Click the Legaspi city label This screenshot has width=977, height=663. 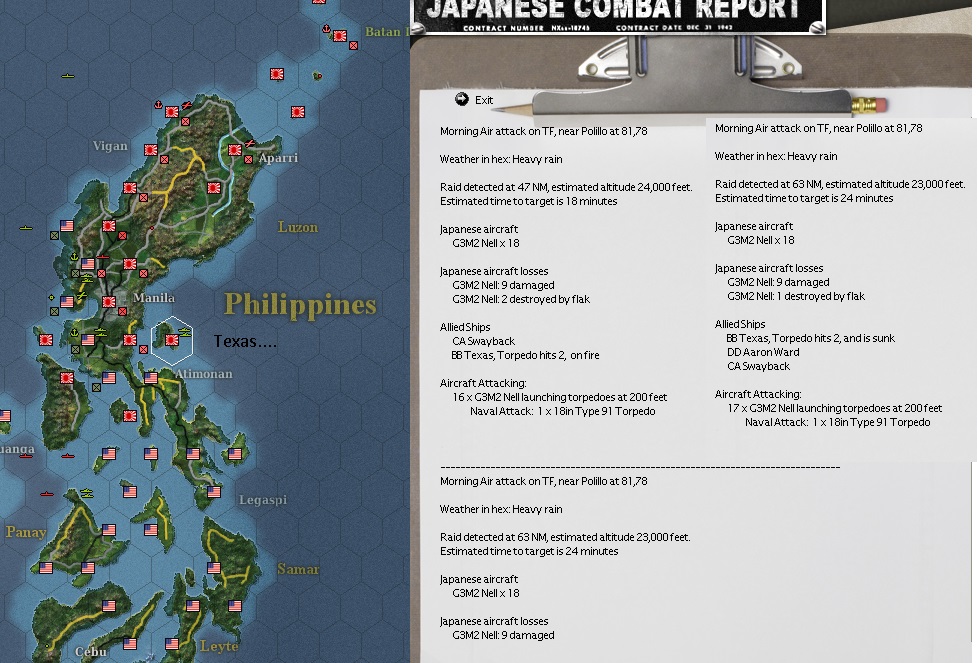tap(263, 500)
